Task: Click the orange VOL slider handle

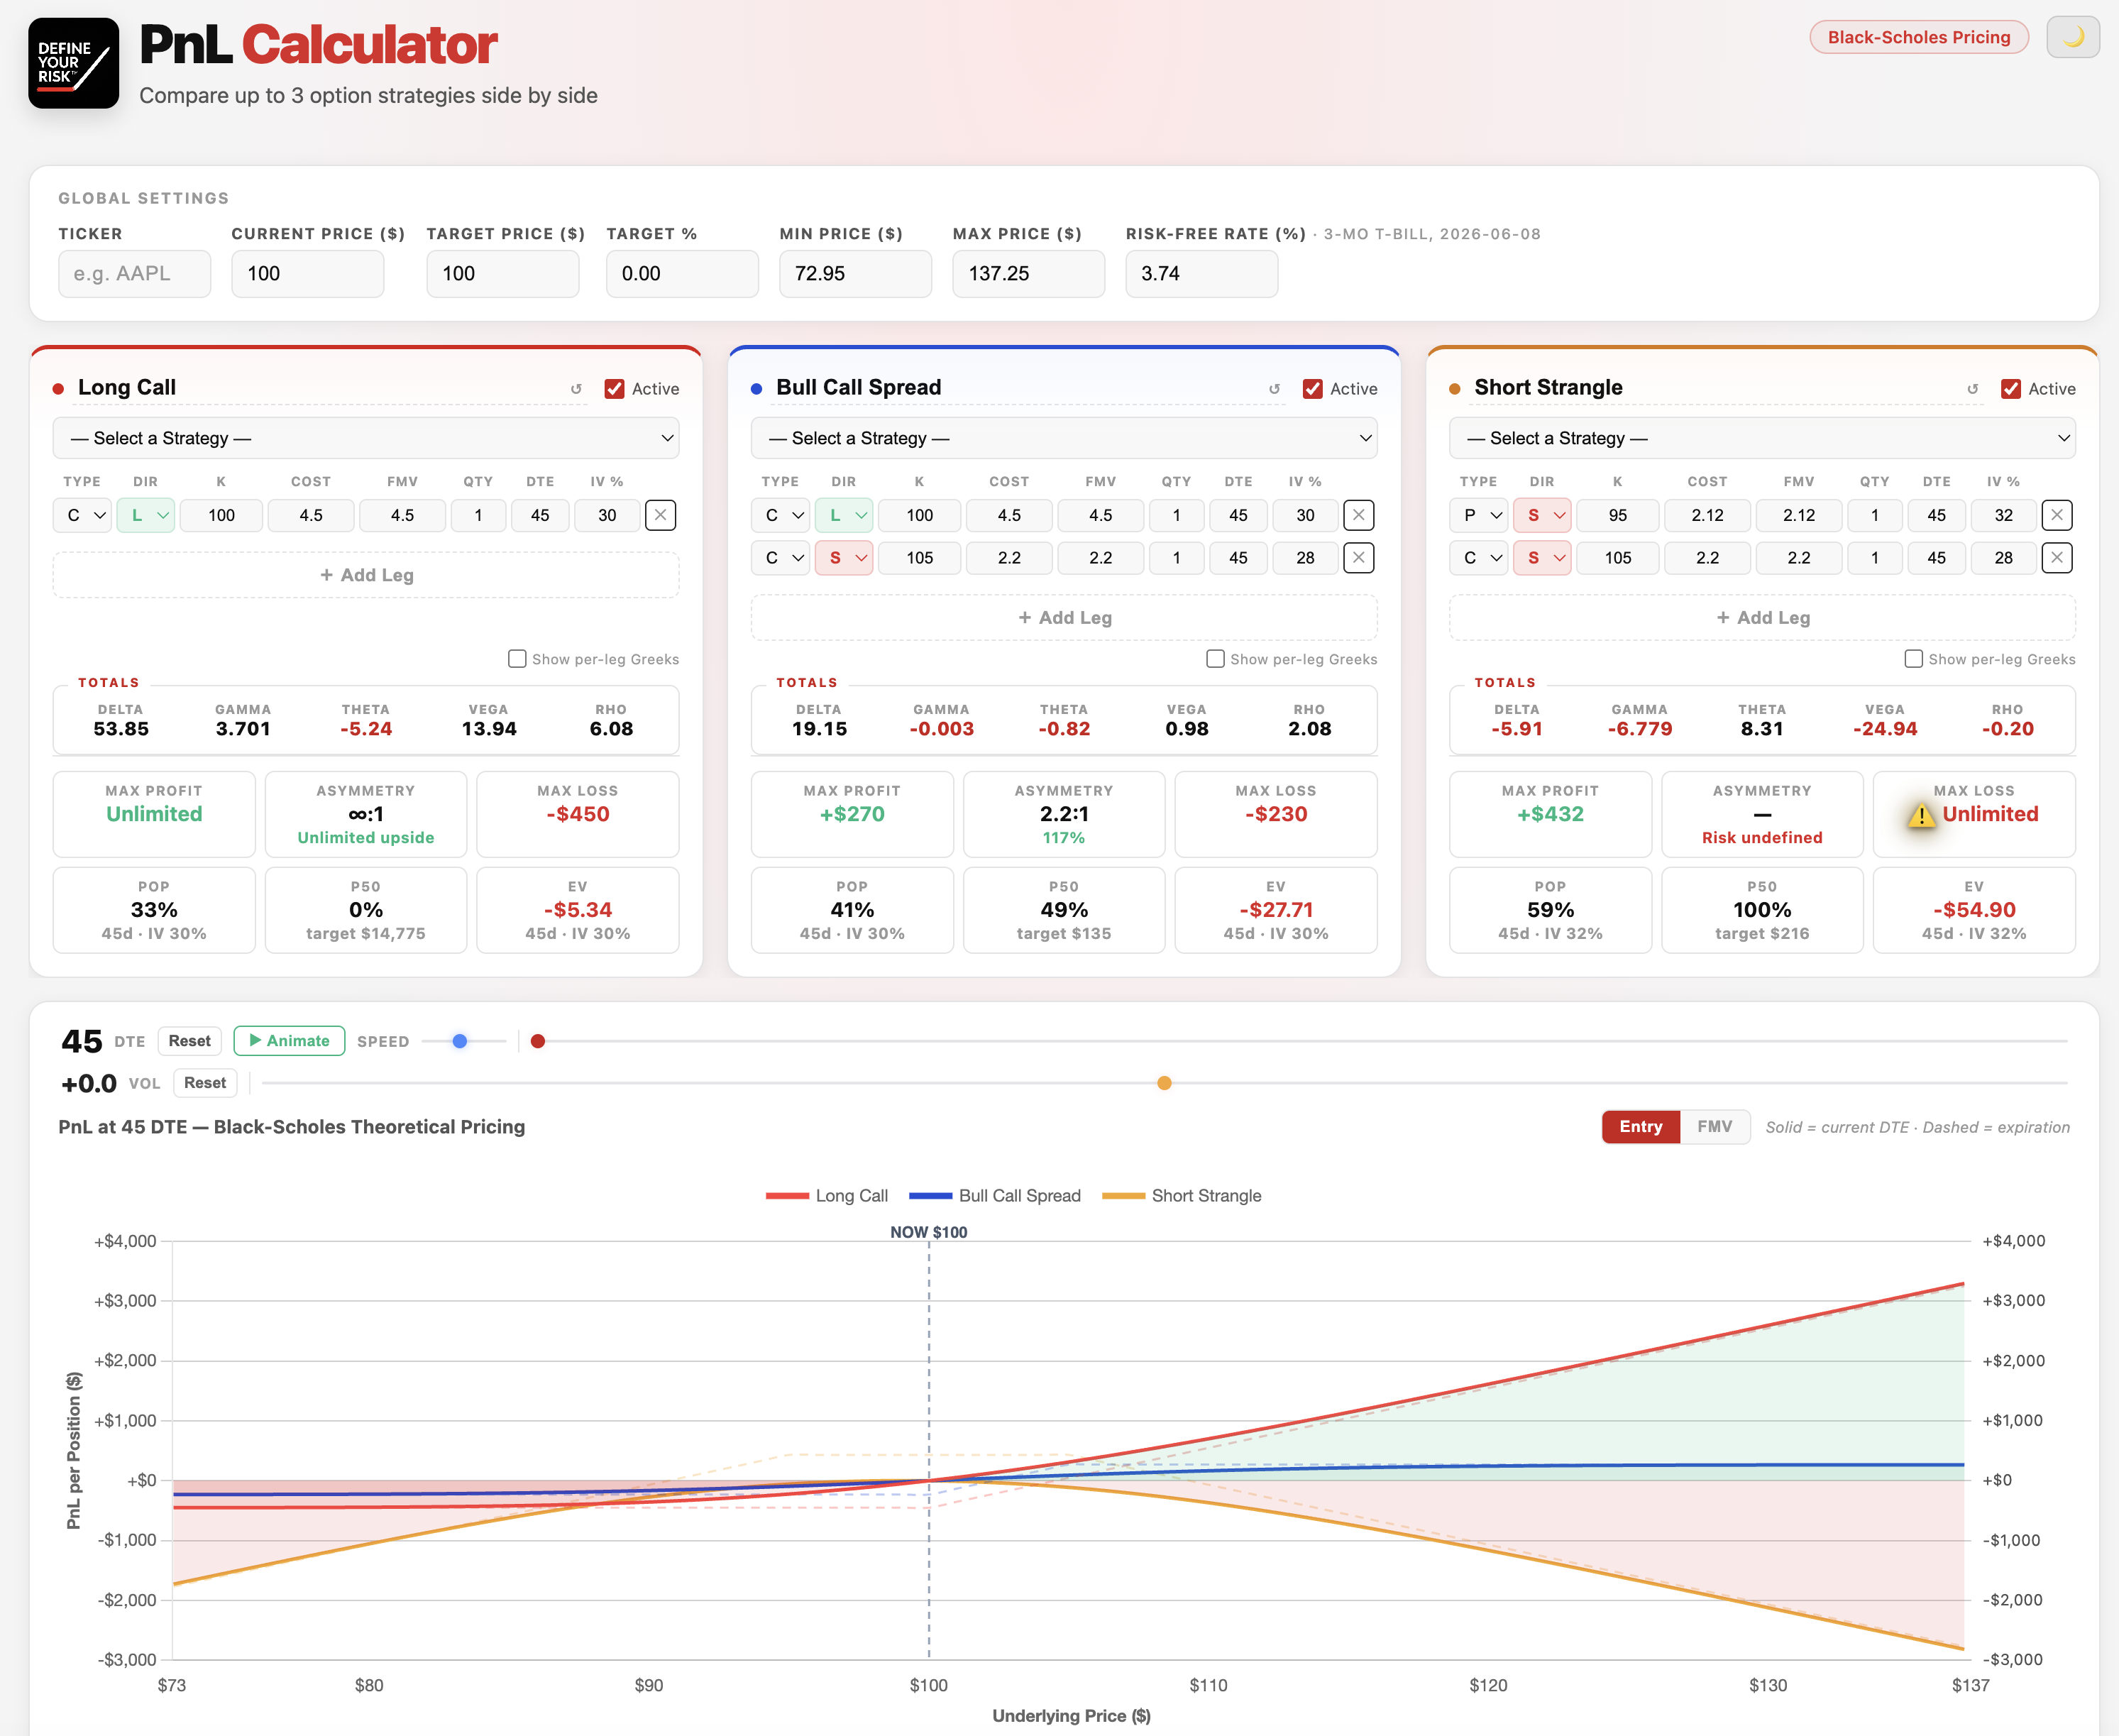Action: click(1164, 1083)
